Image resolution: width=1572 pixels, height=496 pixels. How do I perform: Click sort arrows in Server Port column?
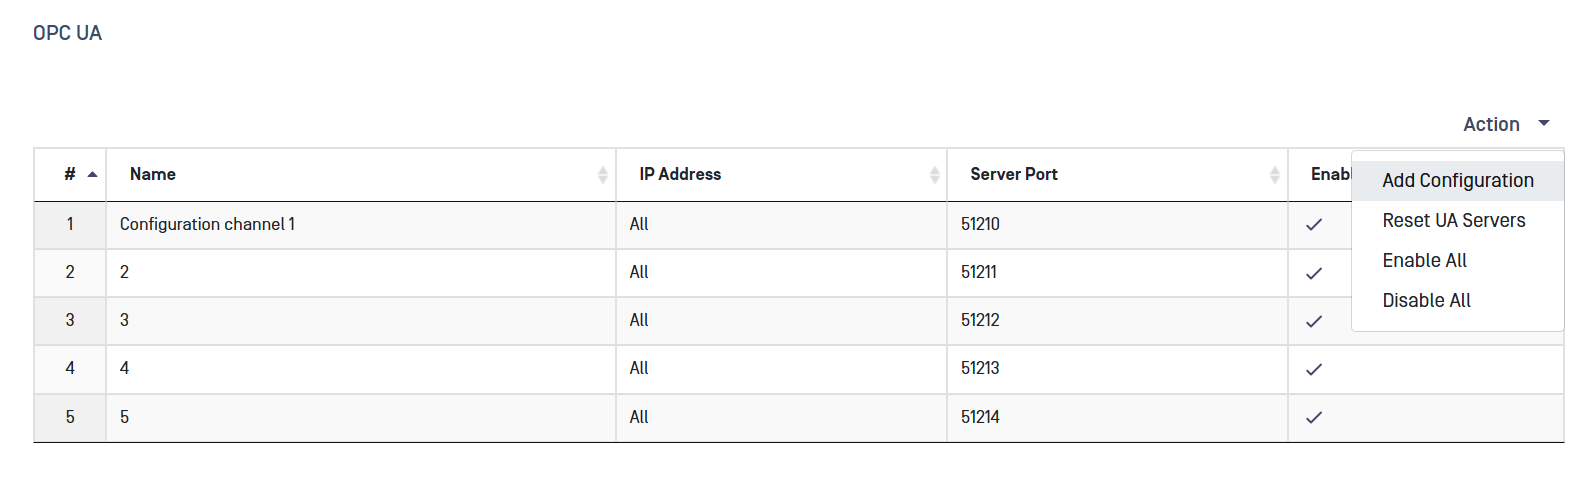coord(1274,175)
